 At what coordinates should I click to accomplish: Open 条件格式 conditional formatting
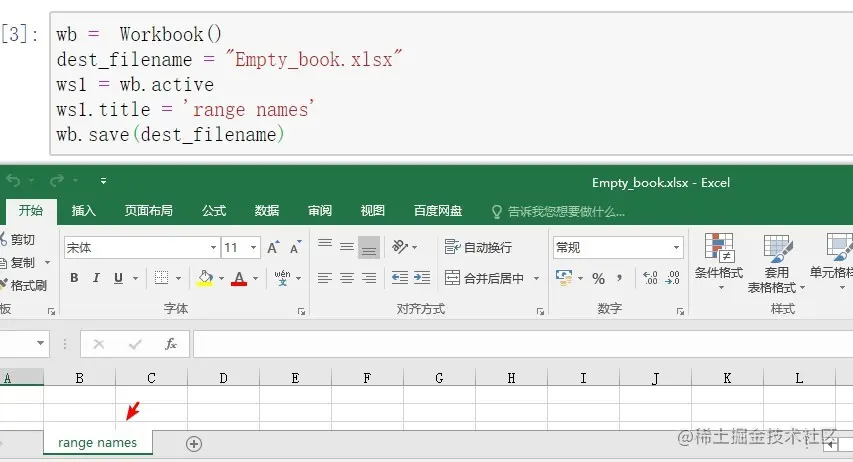tap(719, 261)
